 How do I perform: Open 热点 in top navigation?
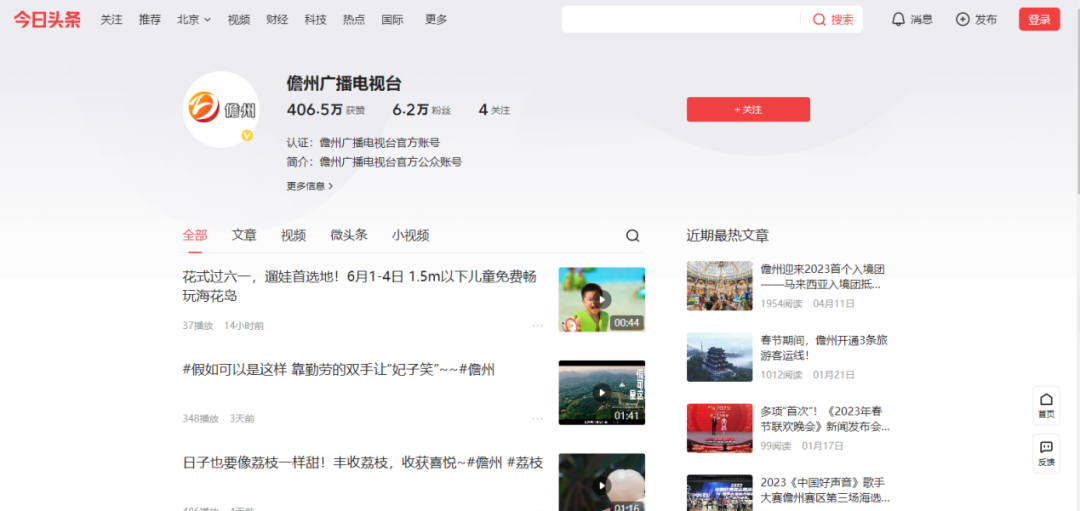click(x=354, y=19)
